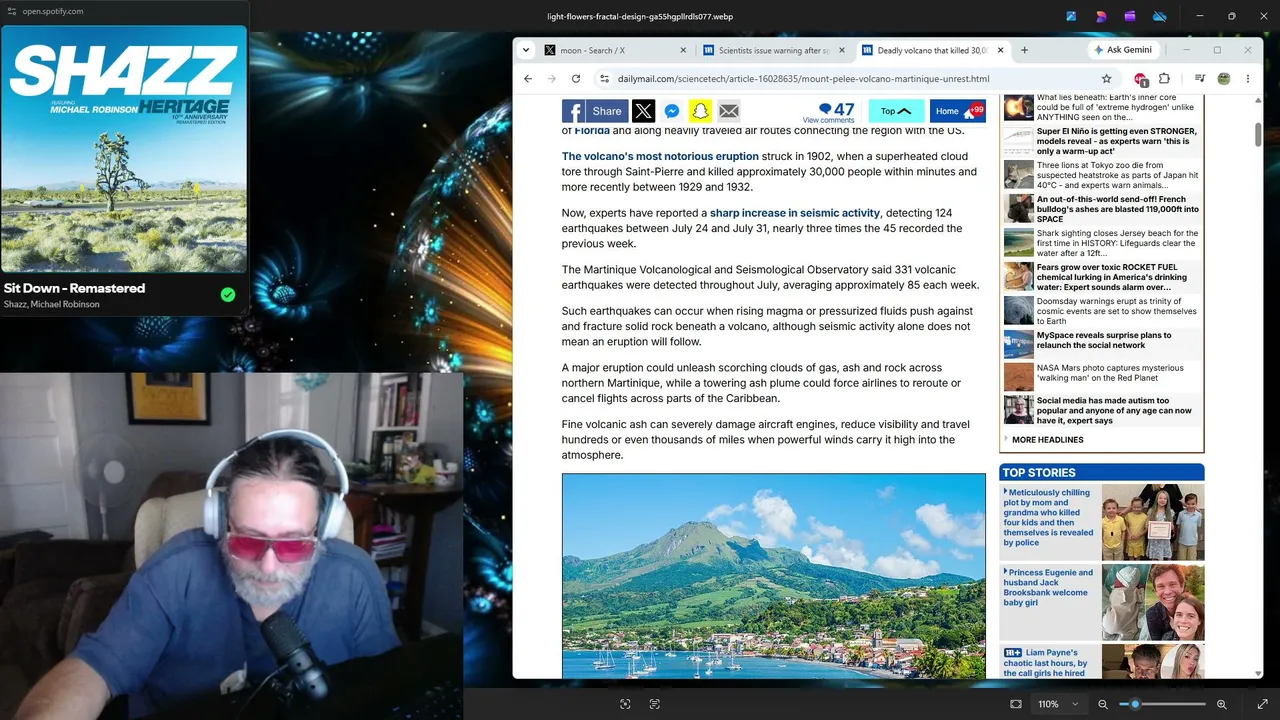Image resolution: width=1280 pixels, height=720 pixels.
Task: Share article on Snapchat
Action: pos(700,111)
